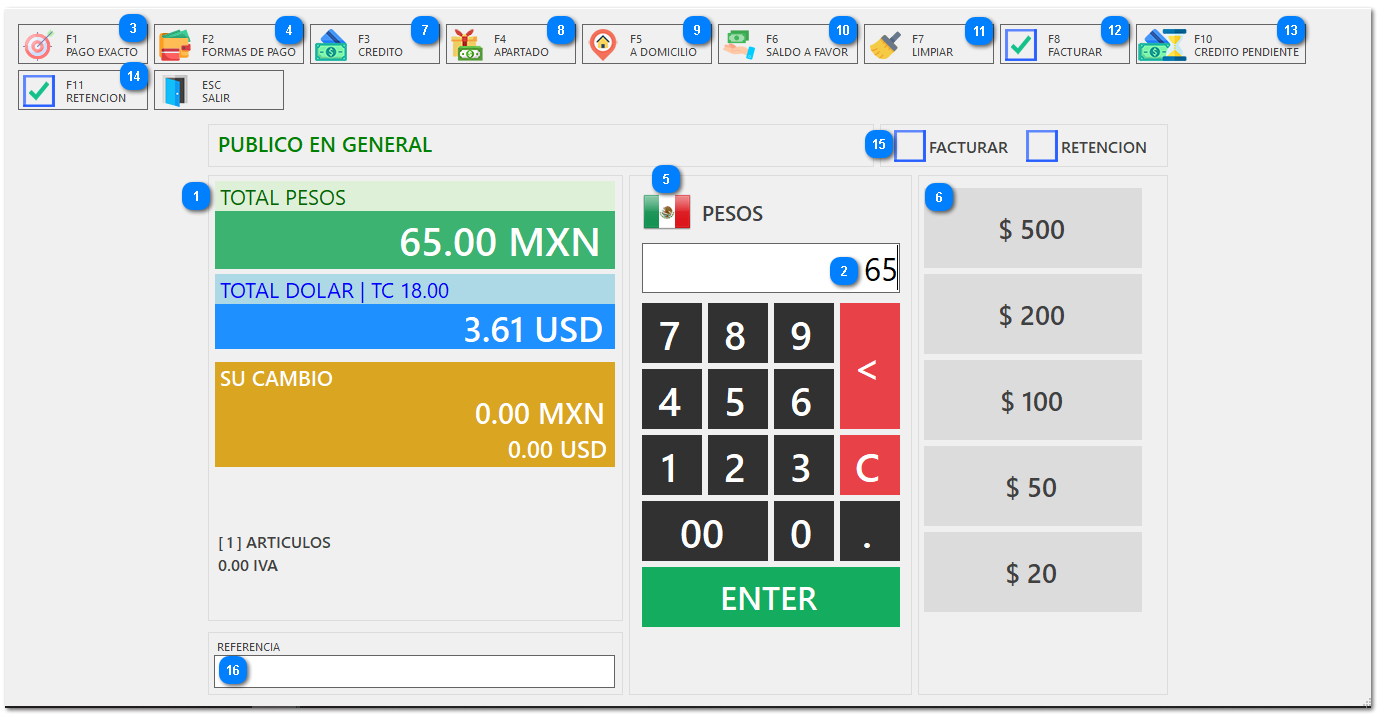This screenshot has height=717, width=1380.
Task: Toggle the F8 Facturar checkbox
Action: click(x=1019, y=42)
